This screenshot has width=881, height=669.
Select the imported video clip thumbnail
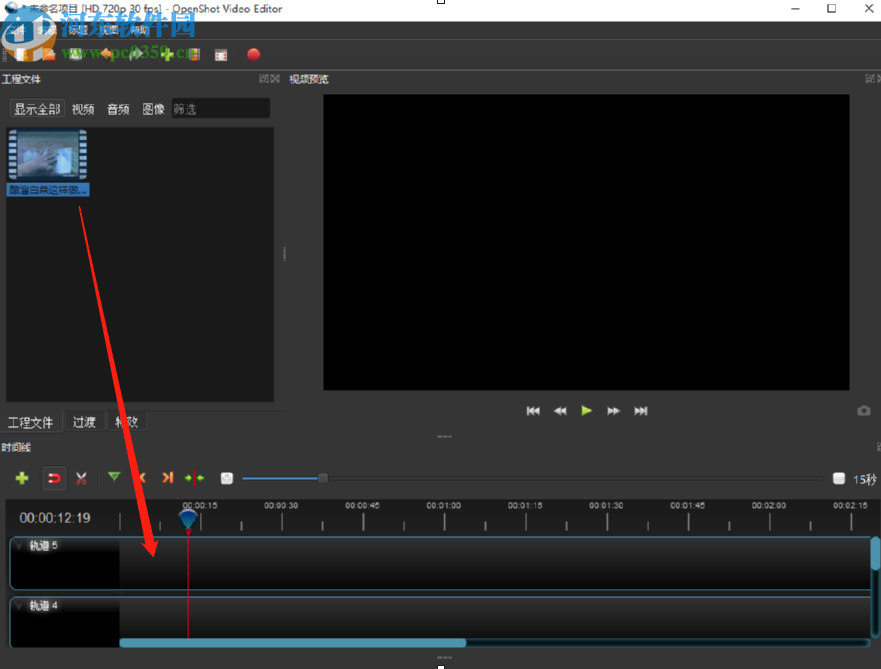(x=48, y=155)
